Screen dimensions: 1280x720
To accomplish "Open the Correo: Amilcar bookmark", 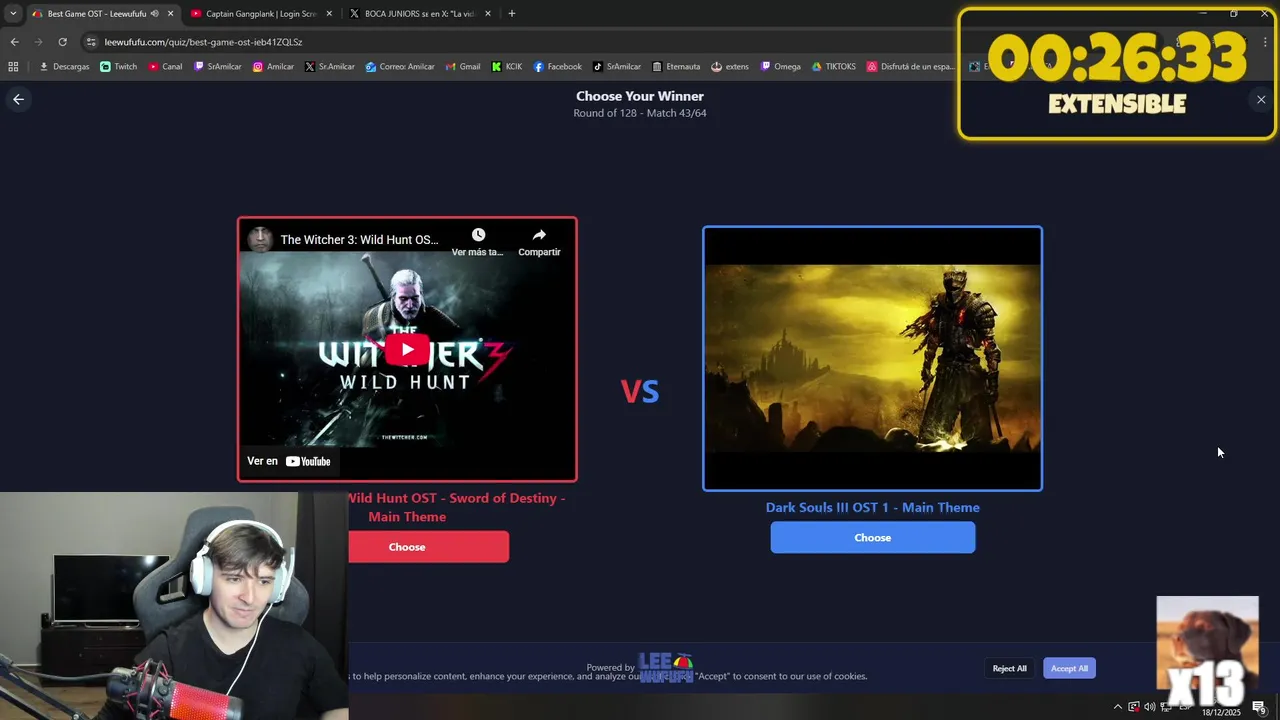I will (400, 67).
